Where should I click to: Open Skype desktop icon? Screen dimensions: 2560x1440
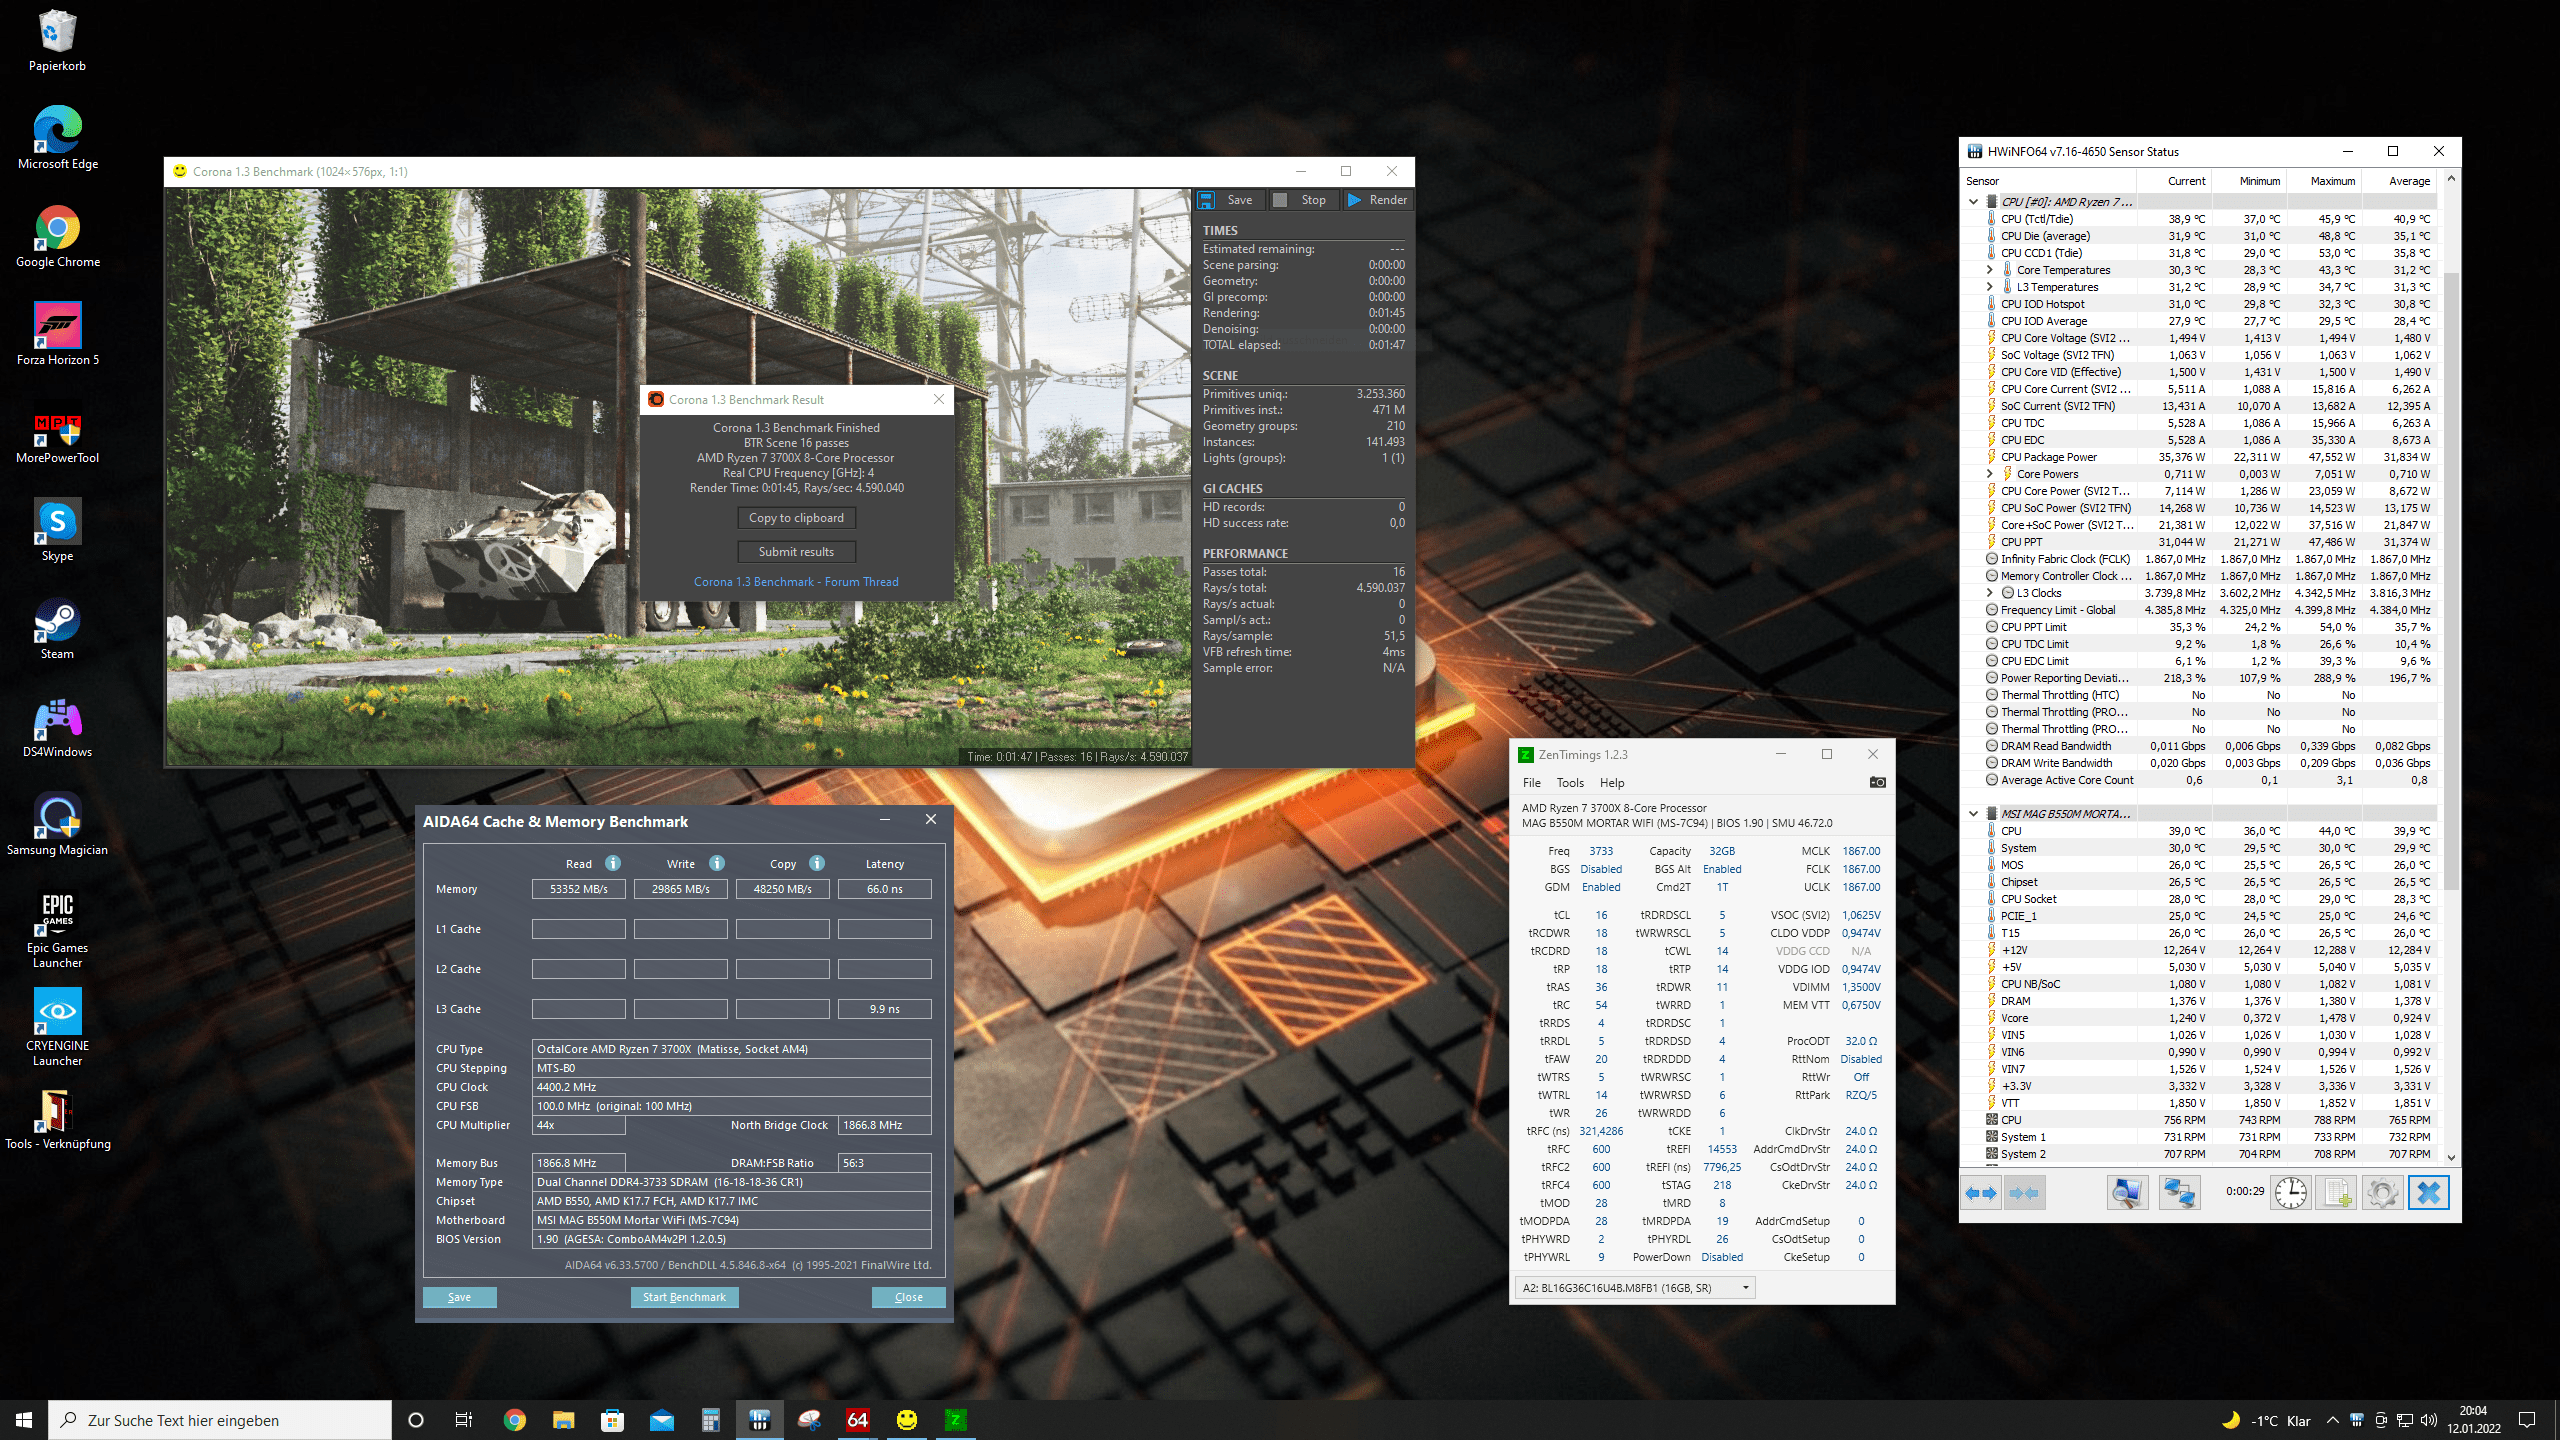pos(58,531)
